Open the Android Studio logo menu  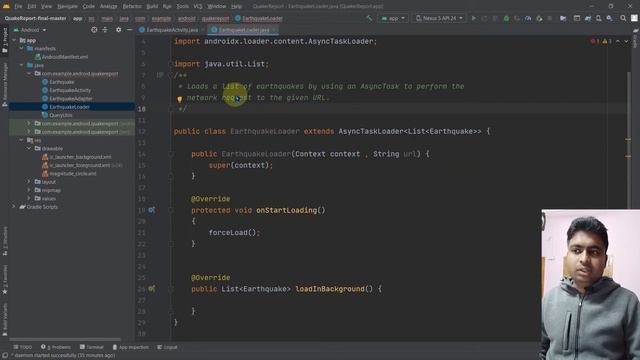pyautogui.click(x=6, y=6)
